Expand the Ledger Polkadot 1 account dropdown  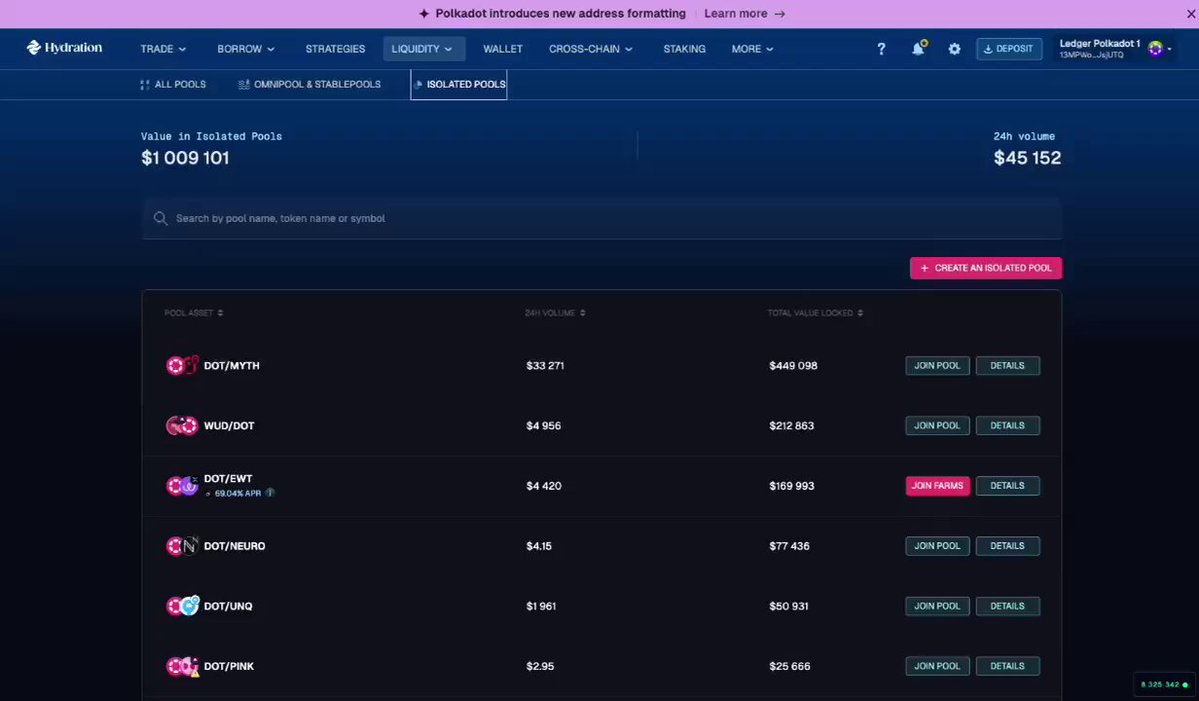pyautogui.click(x=1115, y=49)
